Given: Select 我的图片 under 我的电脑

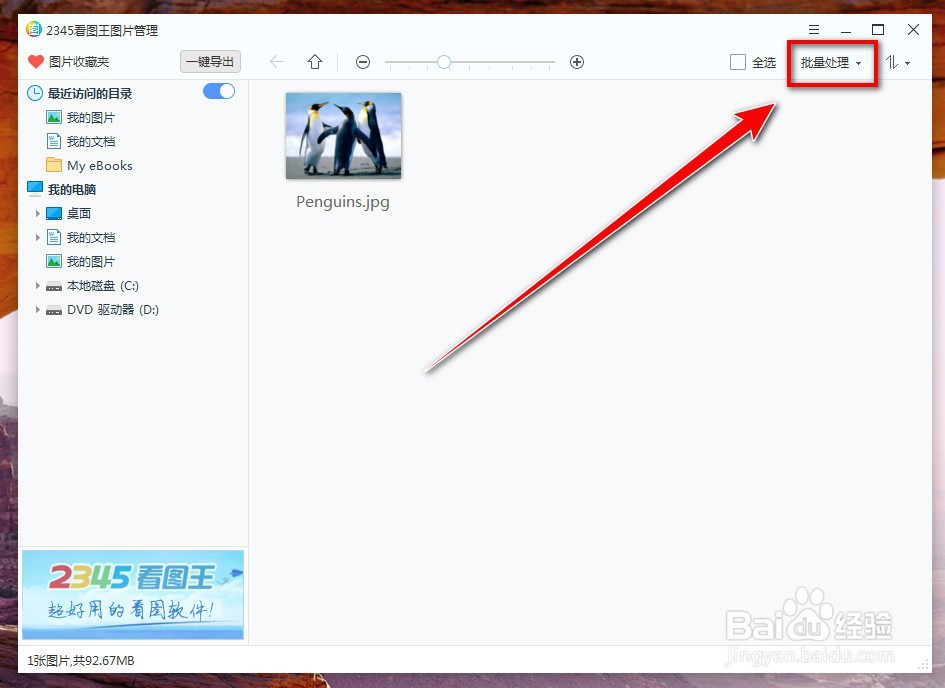Looking at the screenshot, I should coord(90,261).
